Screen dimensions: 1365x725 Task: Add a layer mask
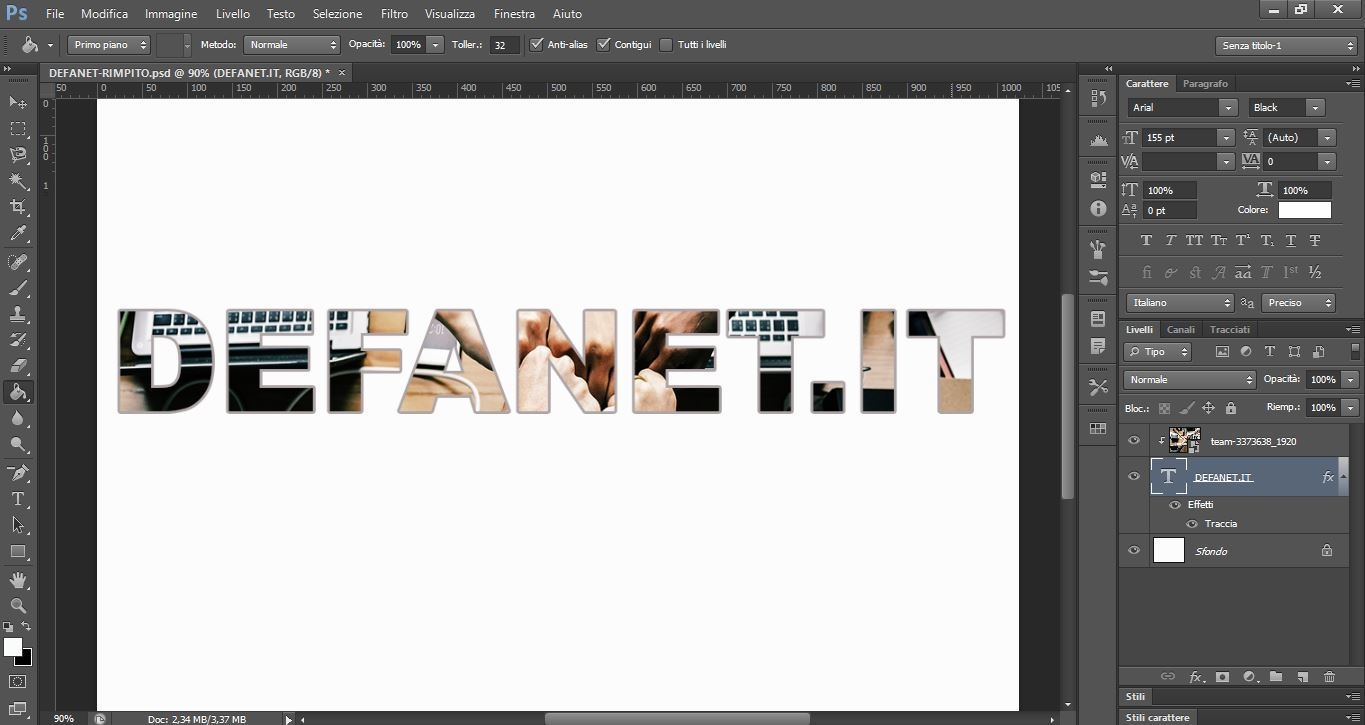1222,677
